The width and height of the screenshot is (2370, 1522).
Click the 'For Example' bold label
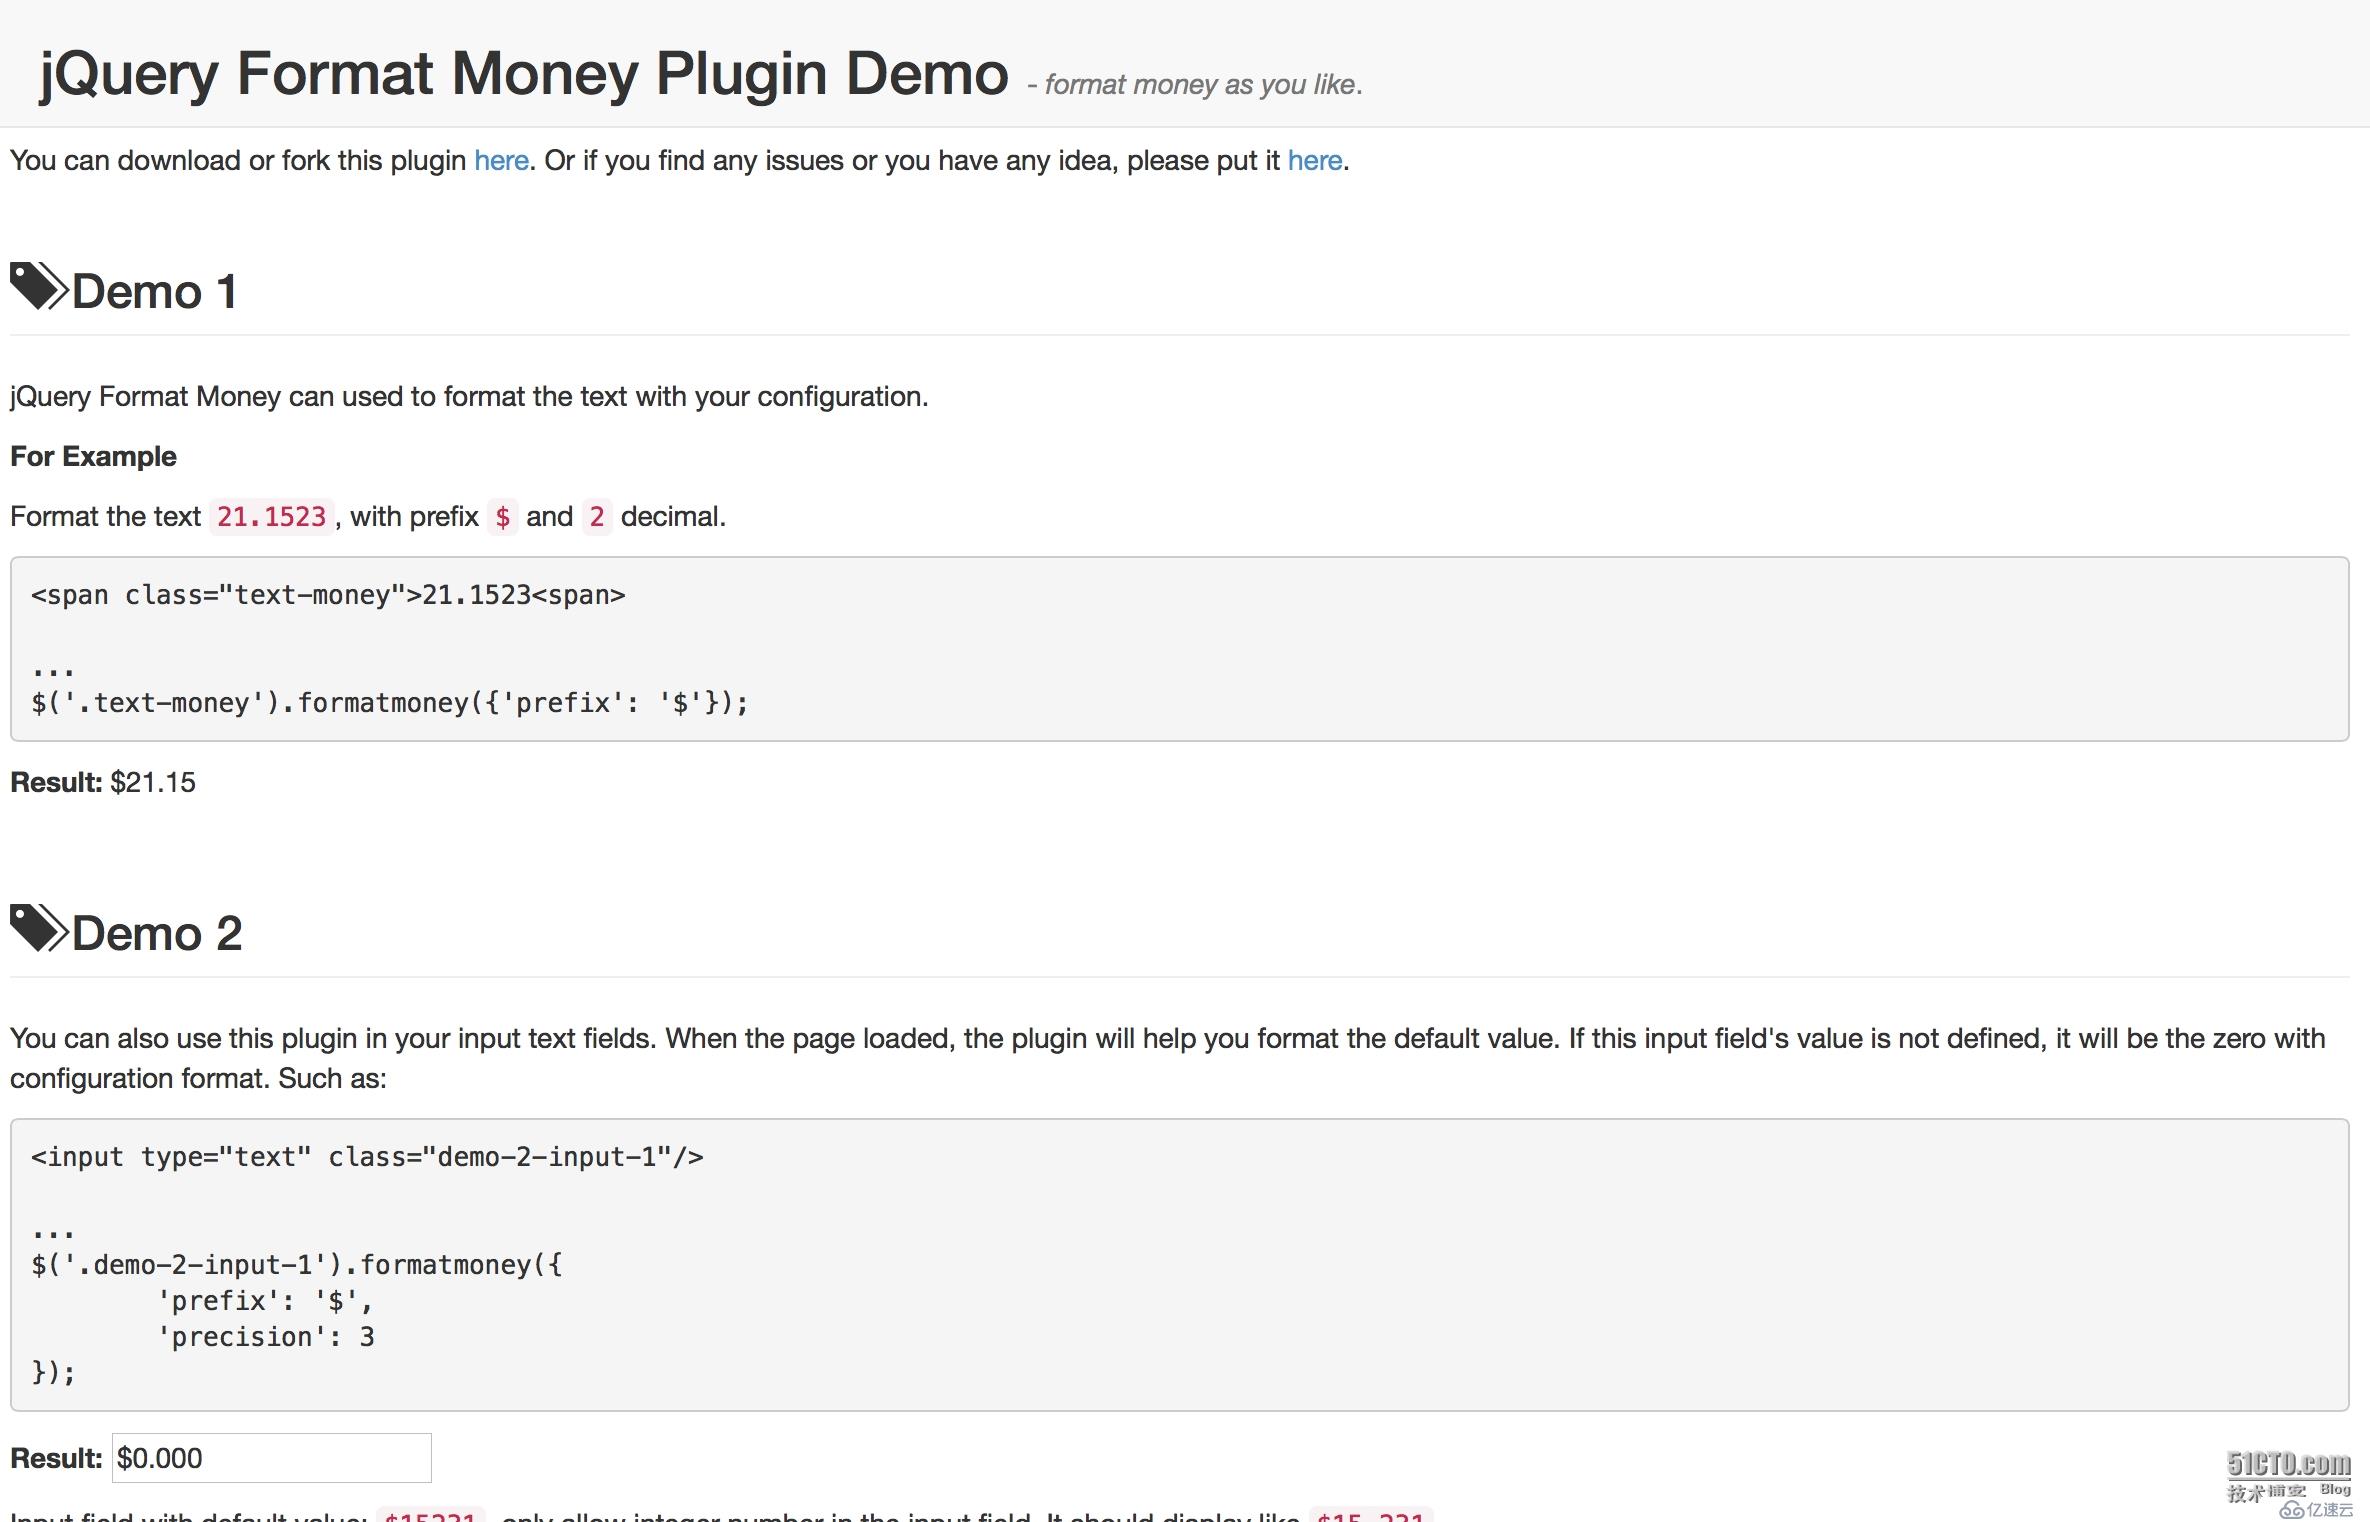point(93,456)
